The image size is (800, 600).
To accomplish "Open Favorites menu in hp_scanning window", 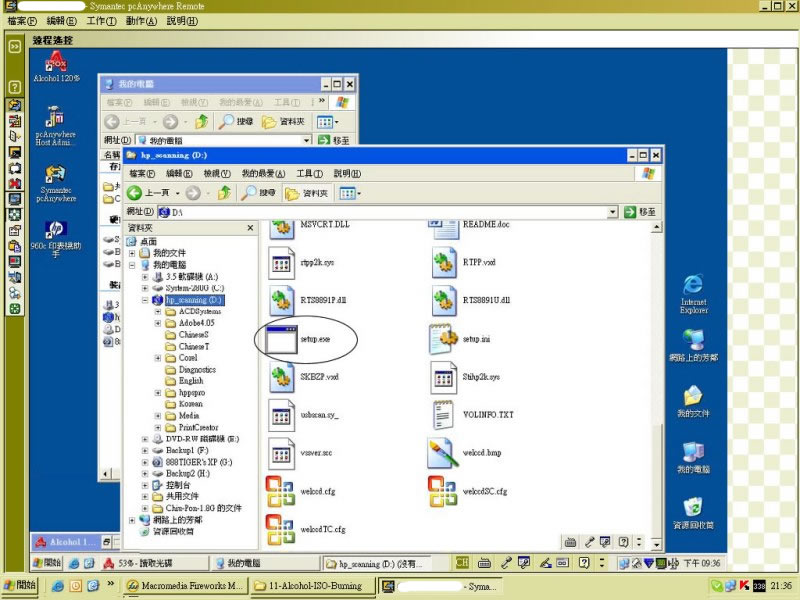I will 263,173.
